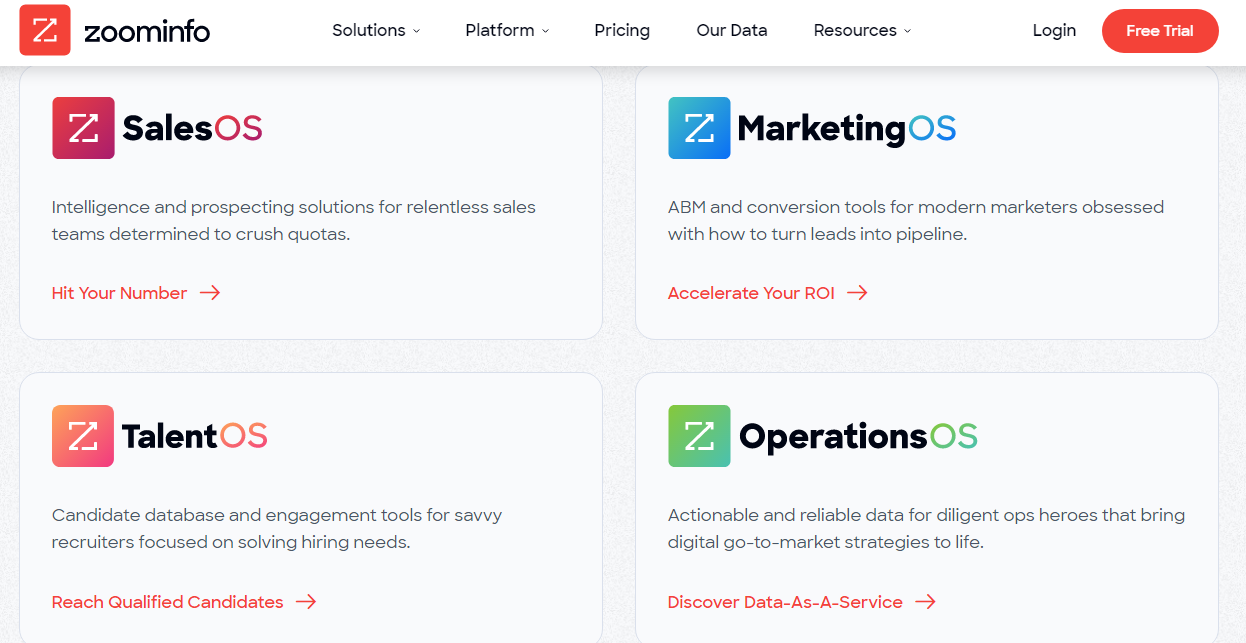Go to Our Data in navigation
Screen dimensions: 1246x643
pos(732,30)
